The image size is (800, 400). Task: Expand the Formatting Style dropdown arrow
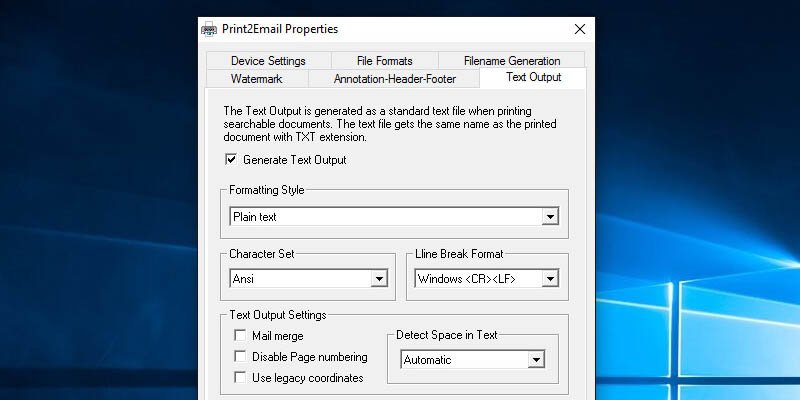[549, 217]
